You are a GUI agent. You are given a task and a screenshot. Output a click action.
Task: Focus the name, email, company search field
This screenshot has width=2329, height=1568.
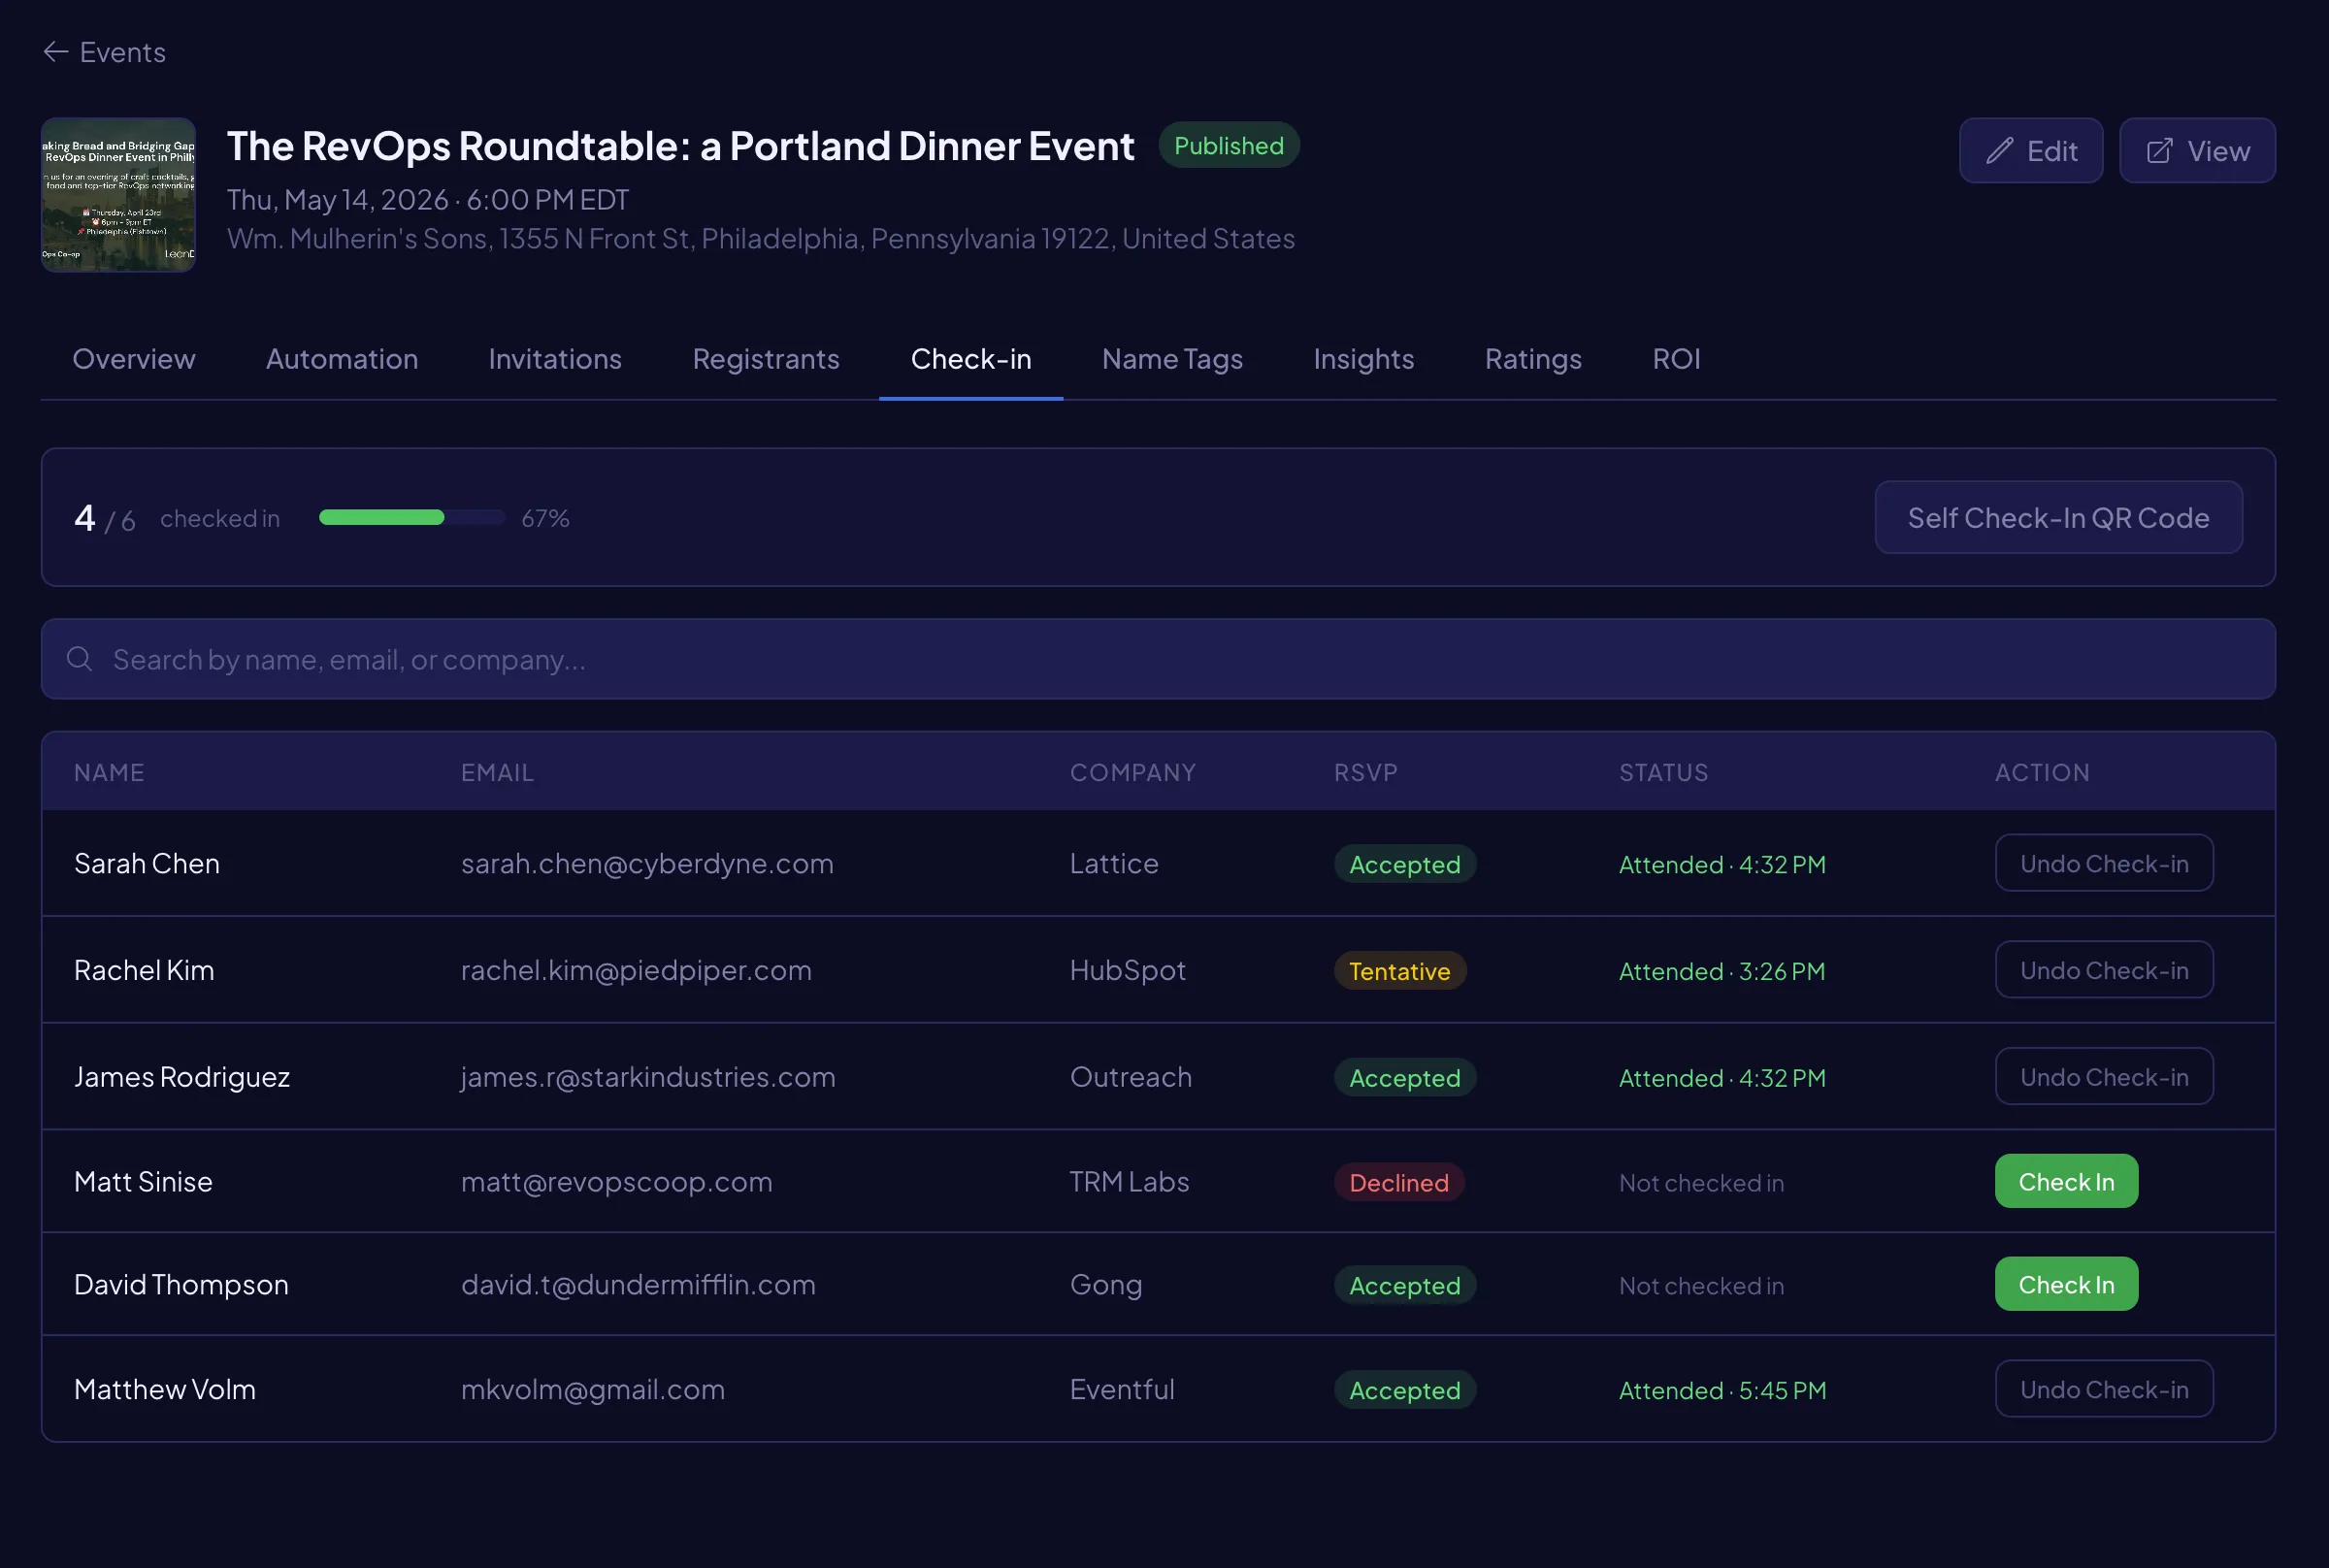point(1160,660)
